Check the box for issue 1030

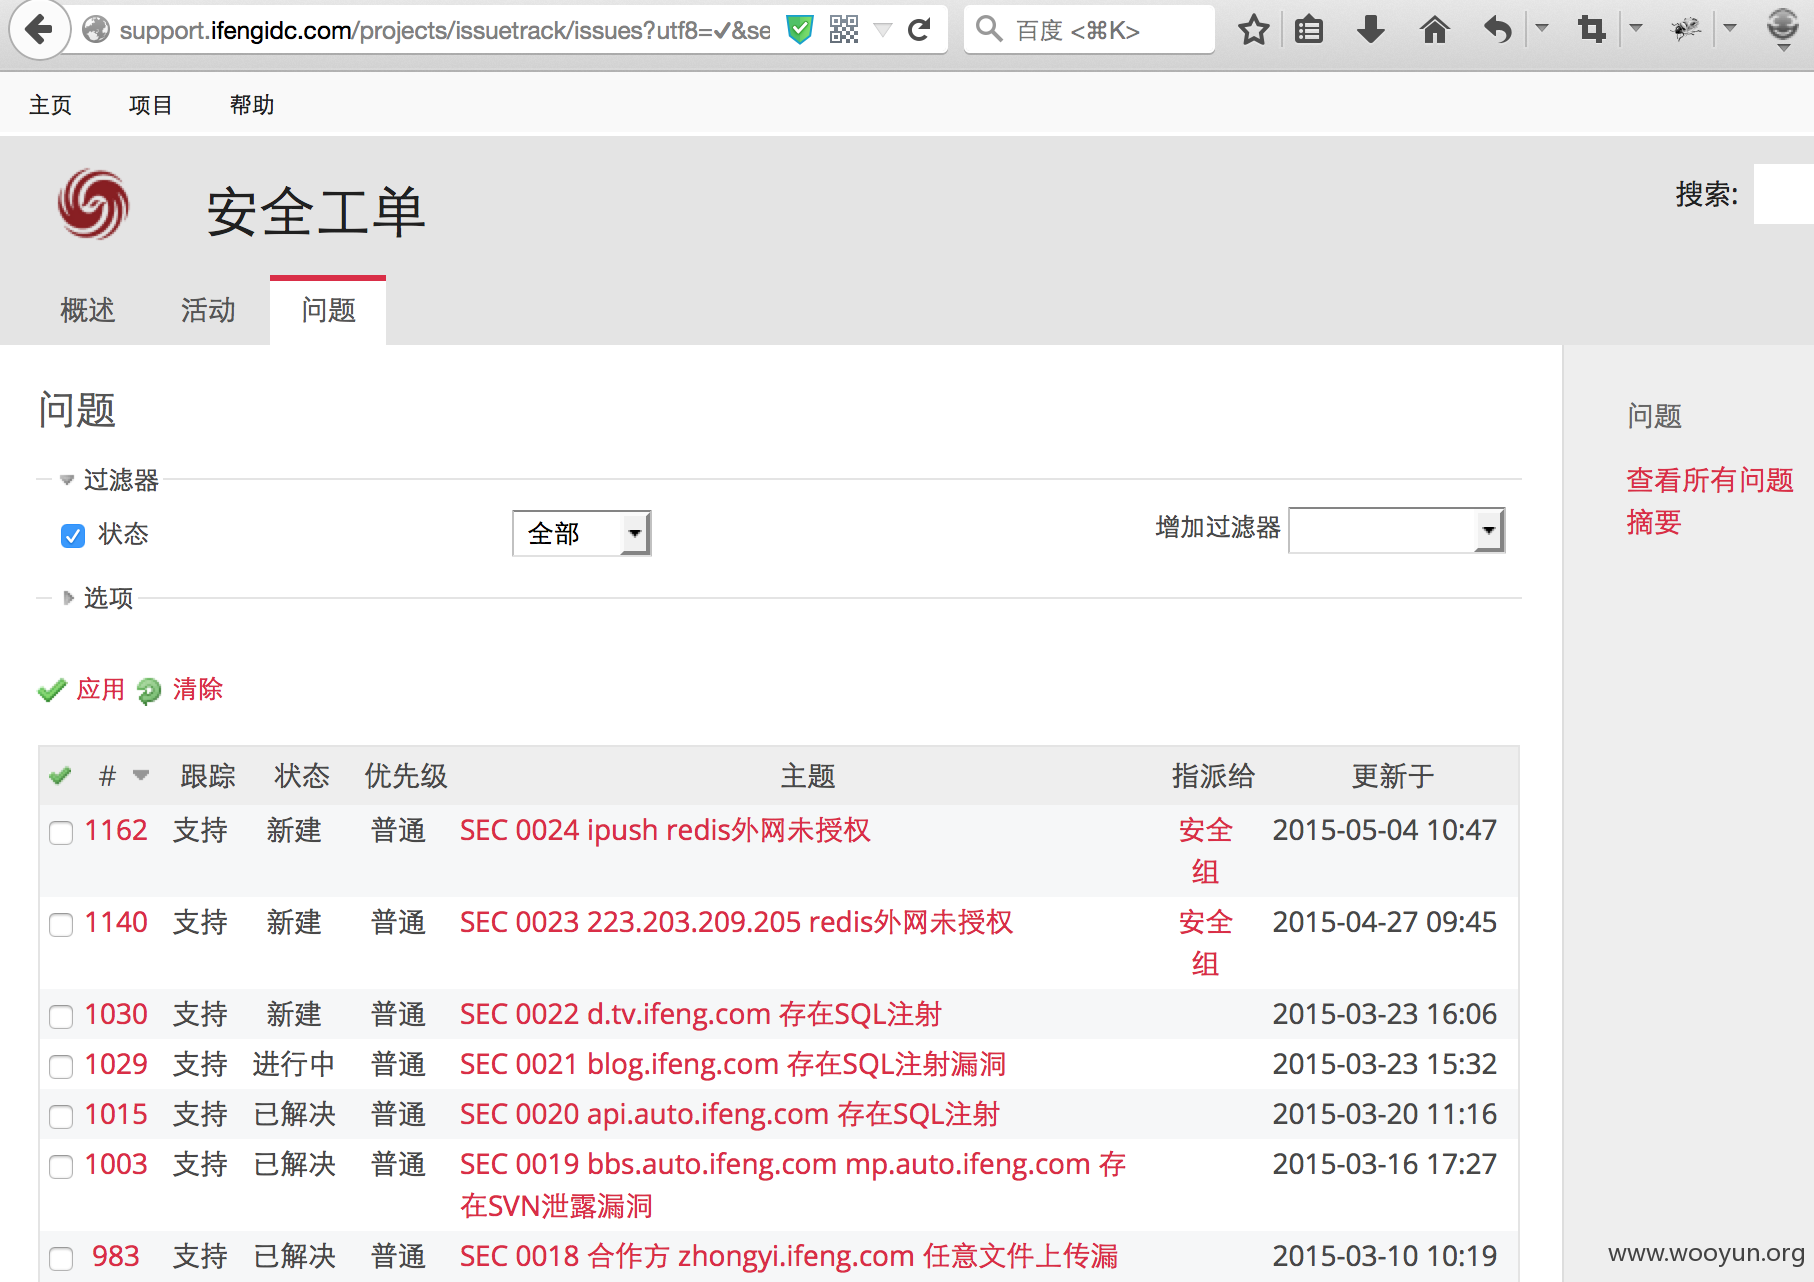61,1017
